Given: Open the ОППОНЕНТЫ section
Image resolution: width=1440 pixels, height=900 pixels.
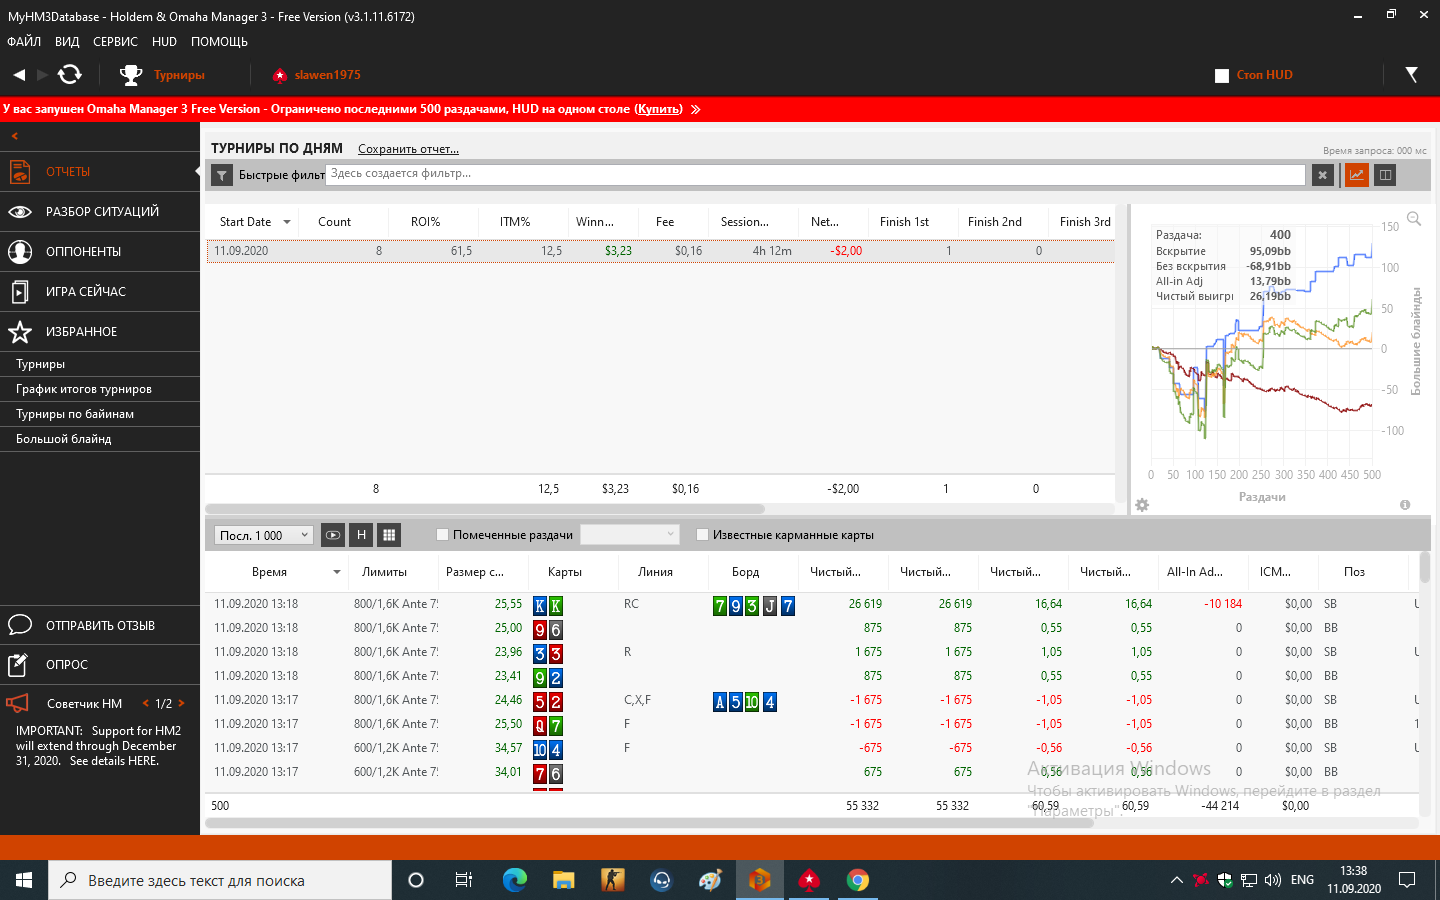Looking at the screenshot, I should click(100, 252).
